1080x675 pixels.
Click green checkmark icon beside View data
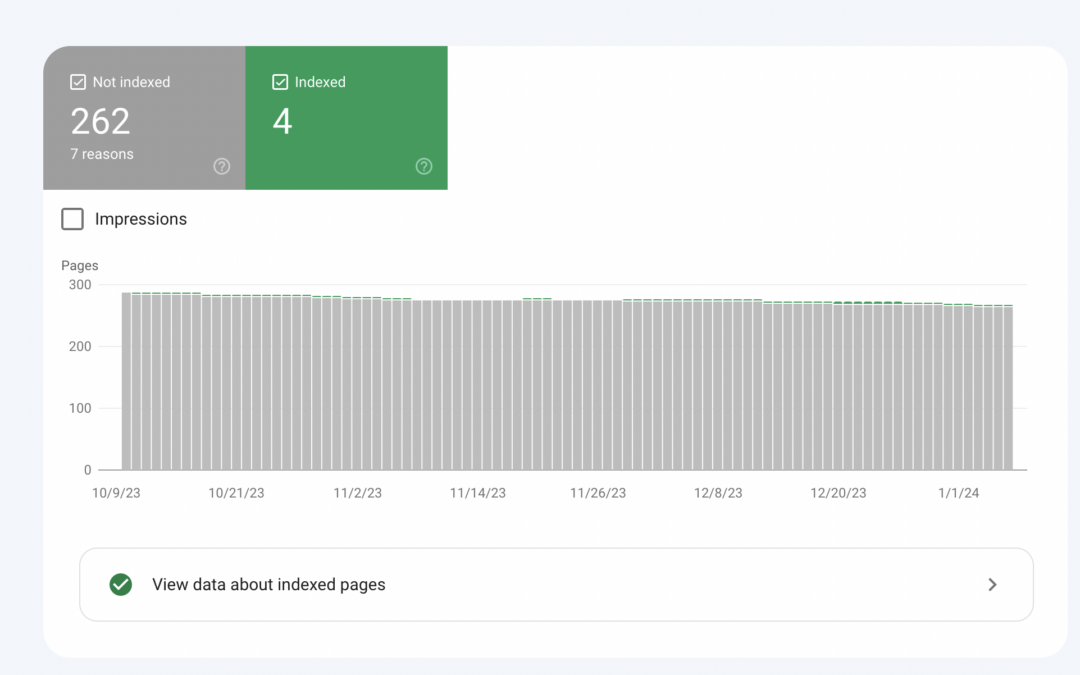pyautogui.click(x=121, y=585)
